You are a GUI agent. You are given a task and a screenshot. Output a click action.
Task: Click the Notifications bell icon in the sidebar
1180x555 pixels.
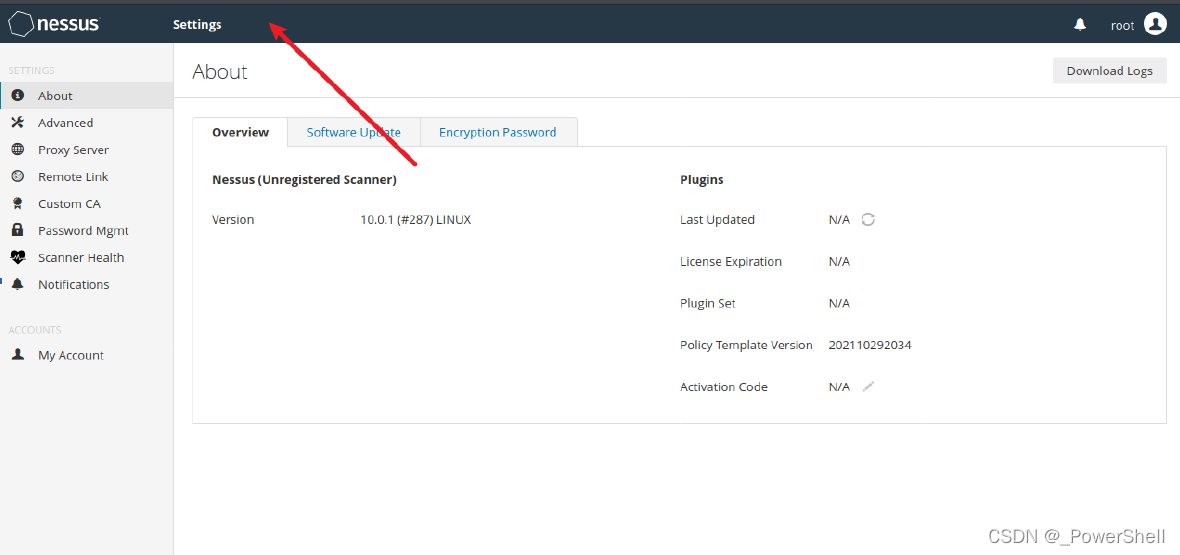[18, 285]
